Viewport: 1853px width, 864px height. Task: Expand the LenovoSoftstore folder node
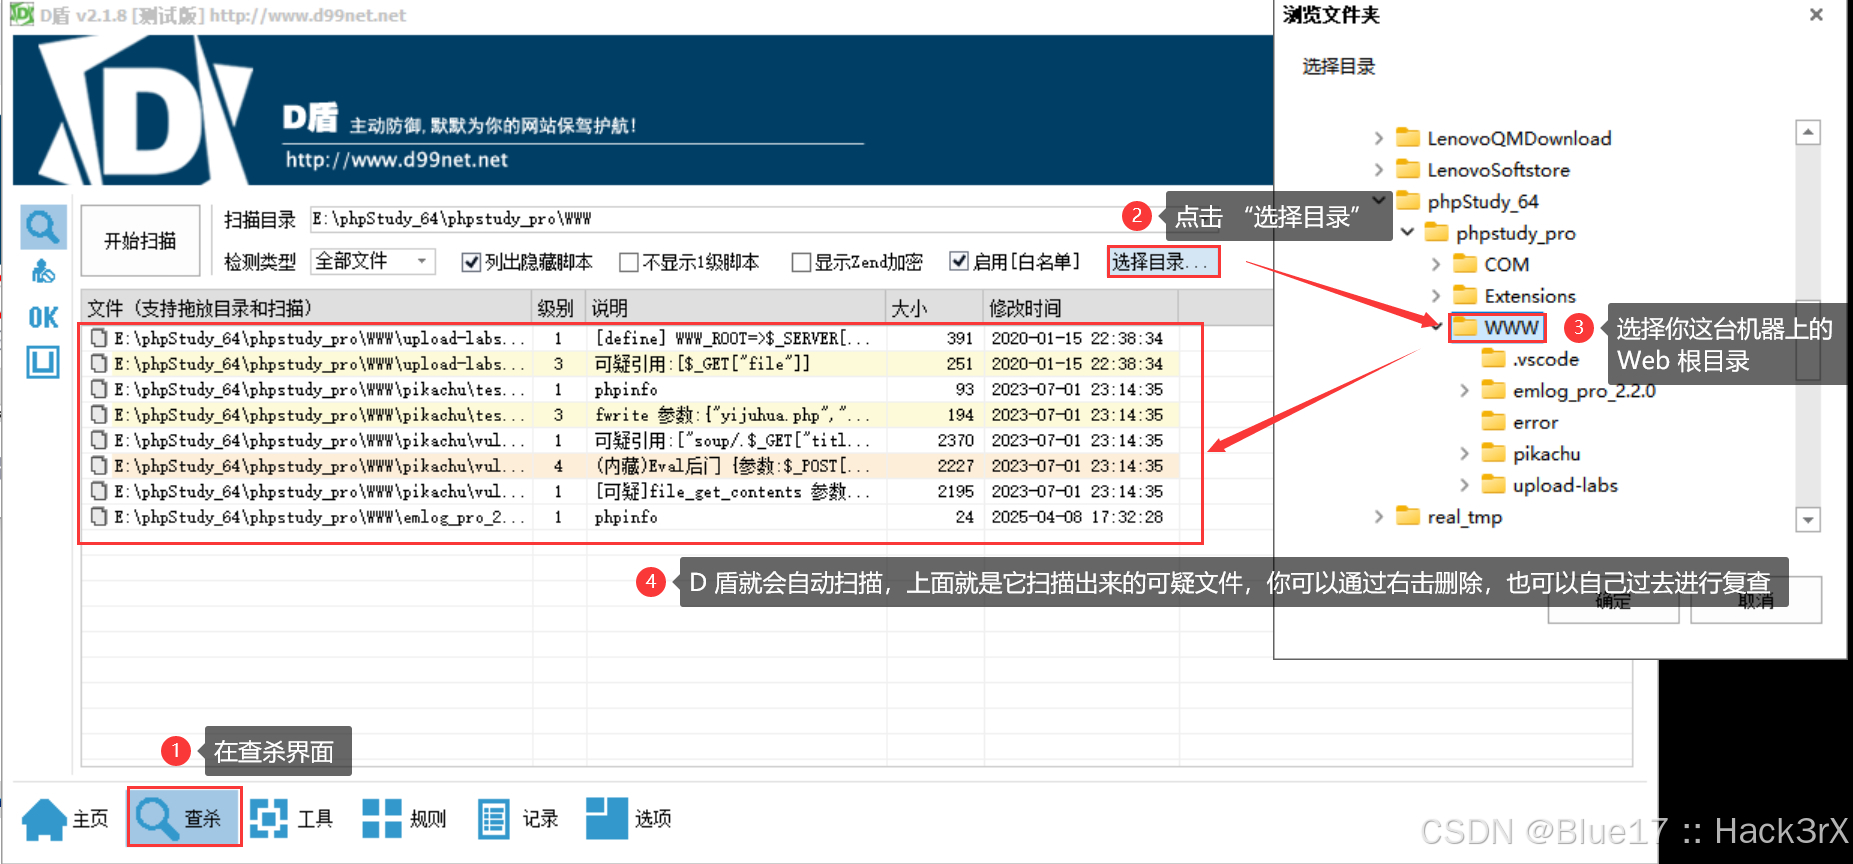[1378, 170]
